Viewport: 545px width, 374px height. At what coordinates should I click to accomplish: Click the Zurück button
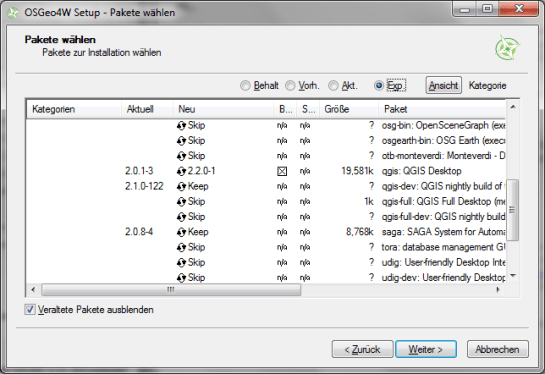362,349
